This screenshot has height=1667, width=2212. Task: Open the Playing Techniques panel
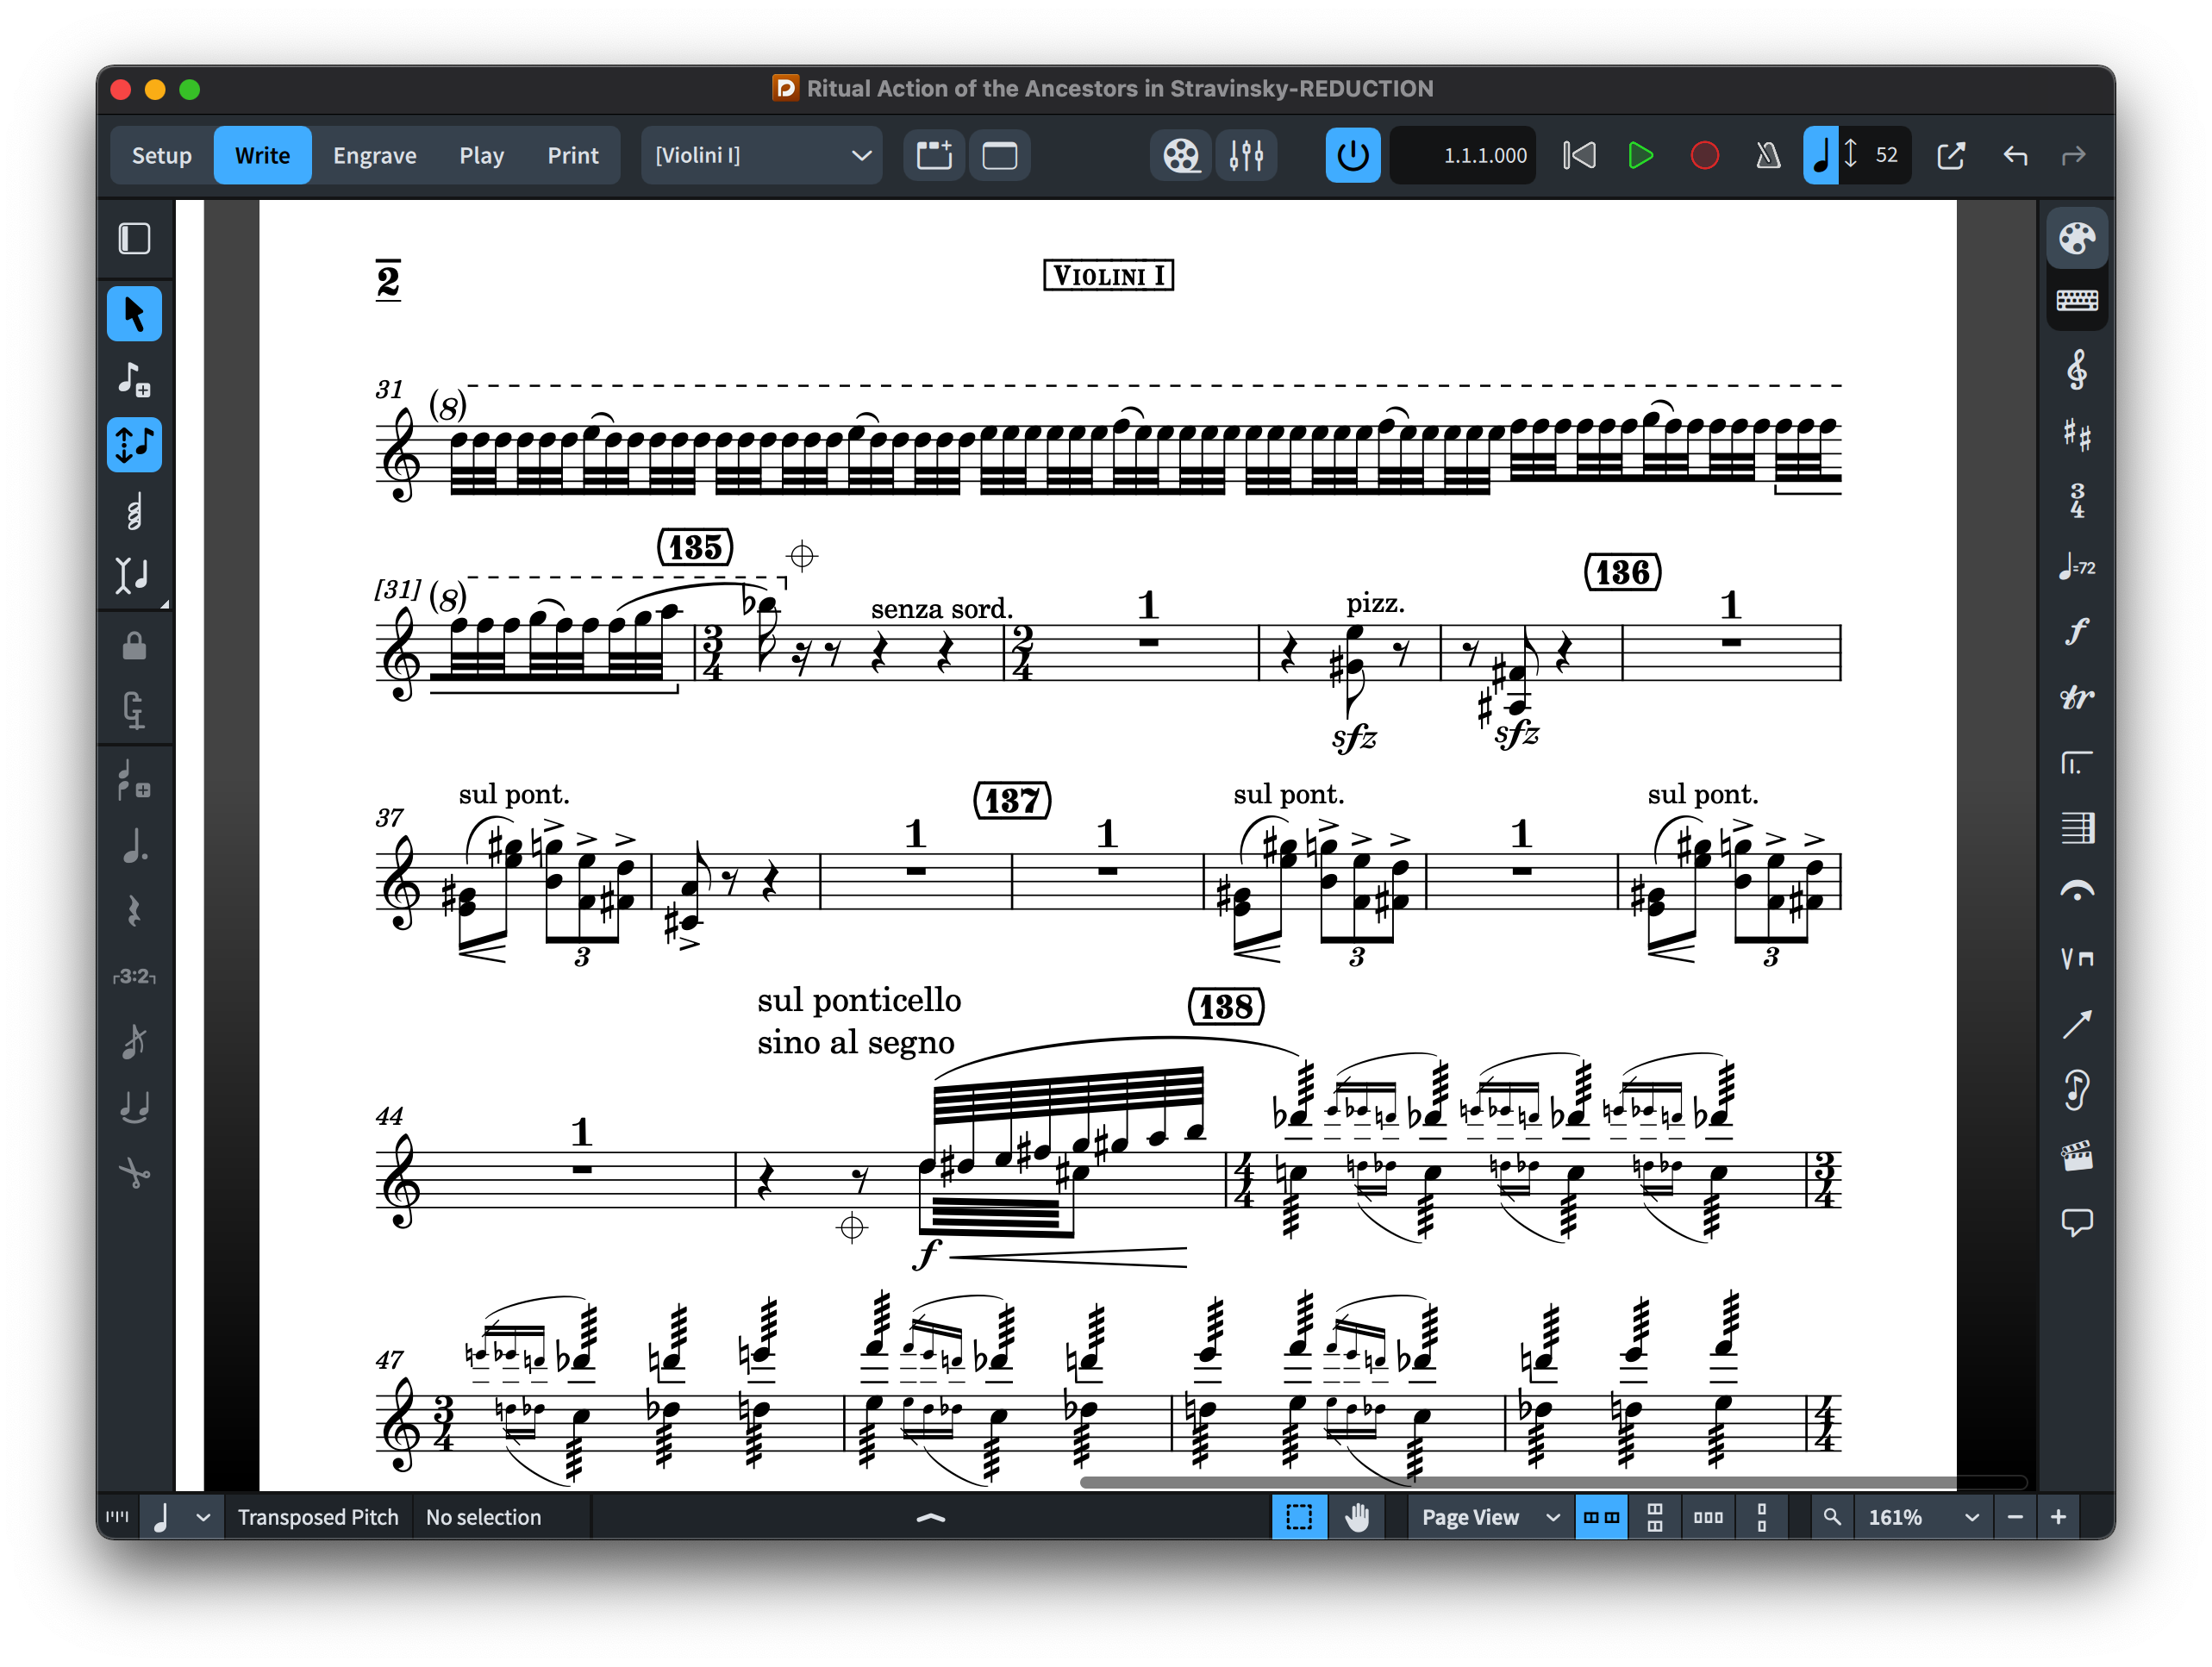(x=2076, y=958)
